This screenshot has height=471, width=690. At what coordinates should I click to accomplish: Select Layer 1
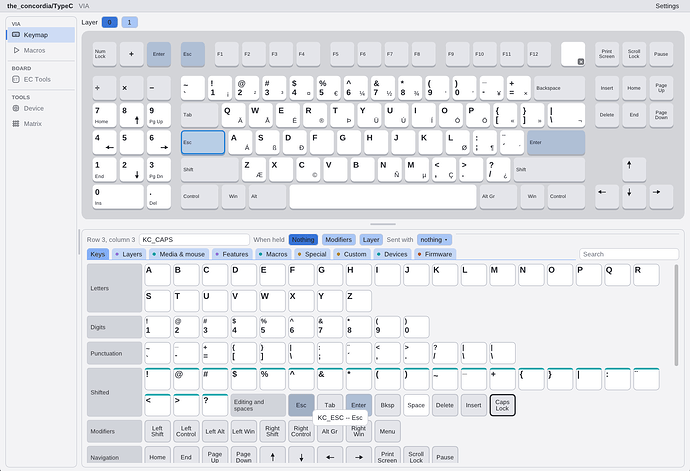click(x=129, y=22)
